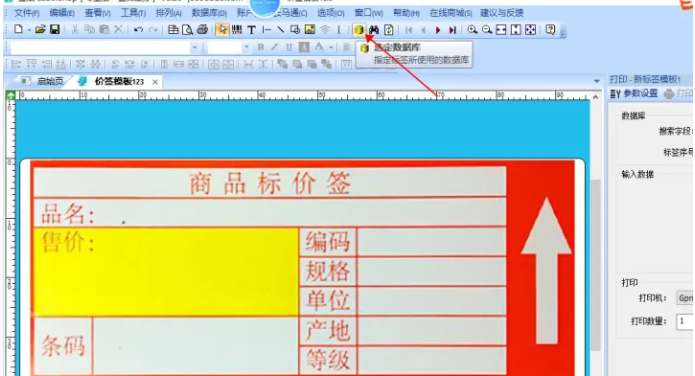The image size is (695, 376).
Task: Select the image insert tool
Action: click(x=310, y=30)
